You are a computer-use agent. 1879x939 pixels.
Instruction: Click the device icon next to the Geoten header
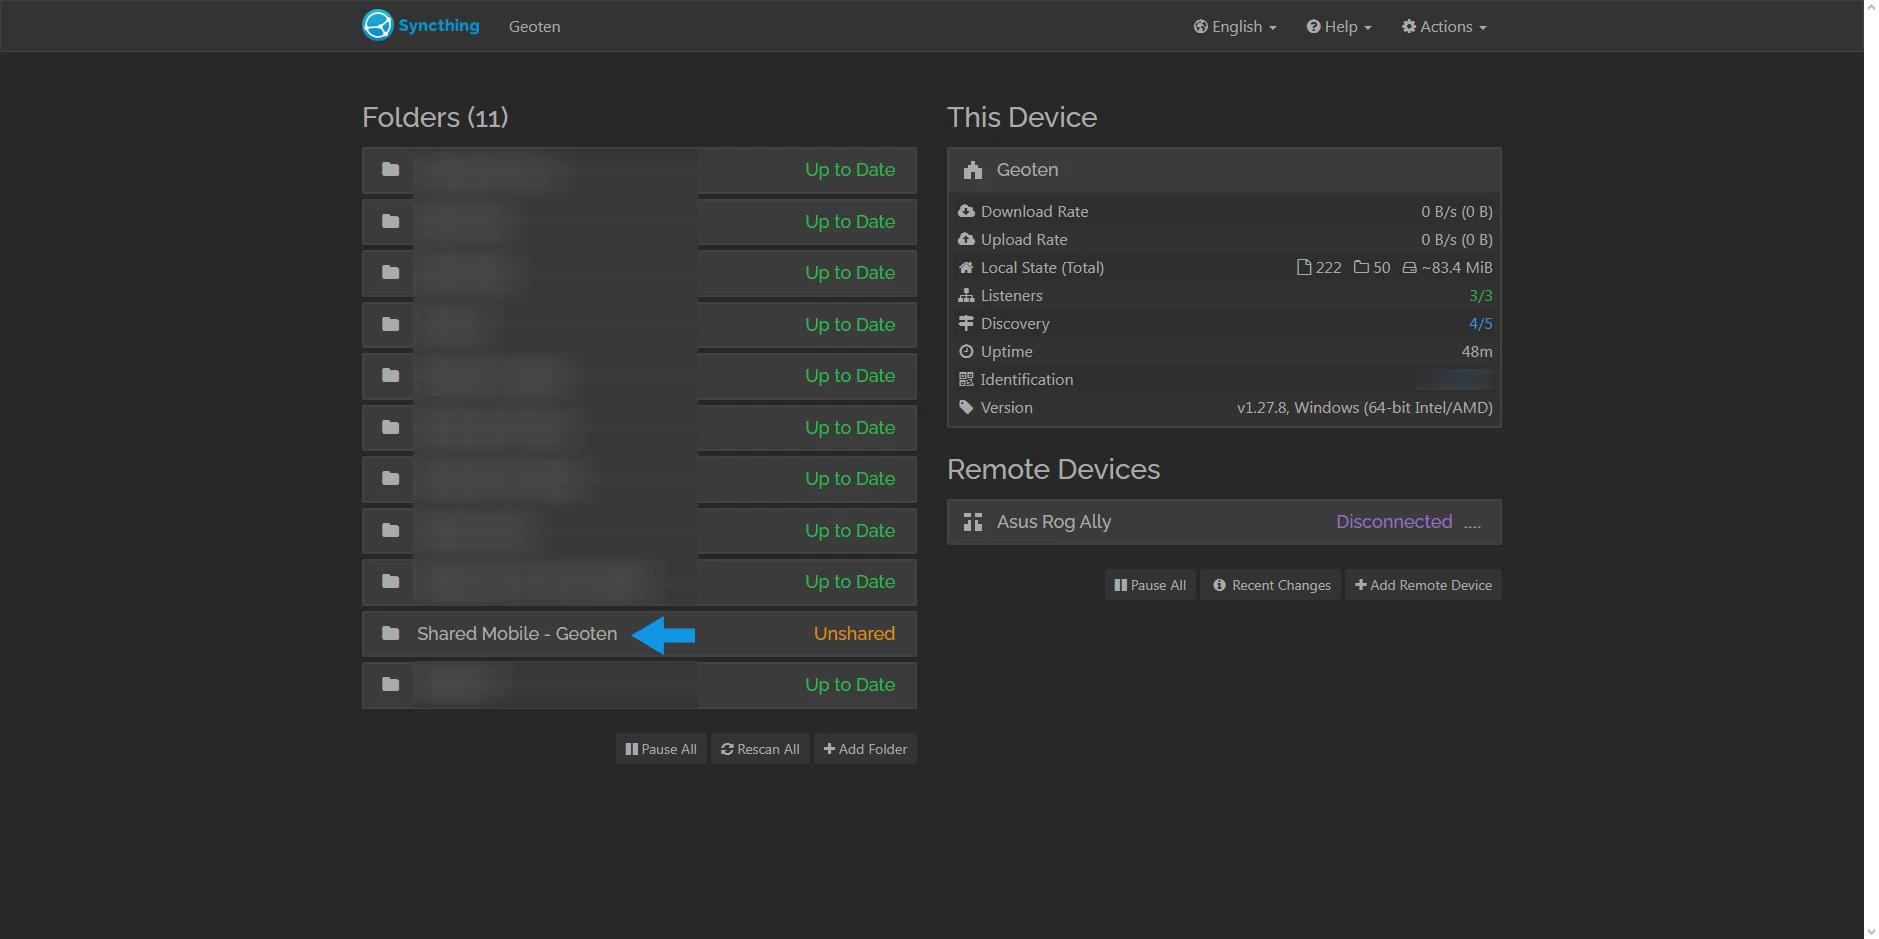[972, 169]
